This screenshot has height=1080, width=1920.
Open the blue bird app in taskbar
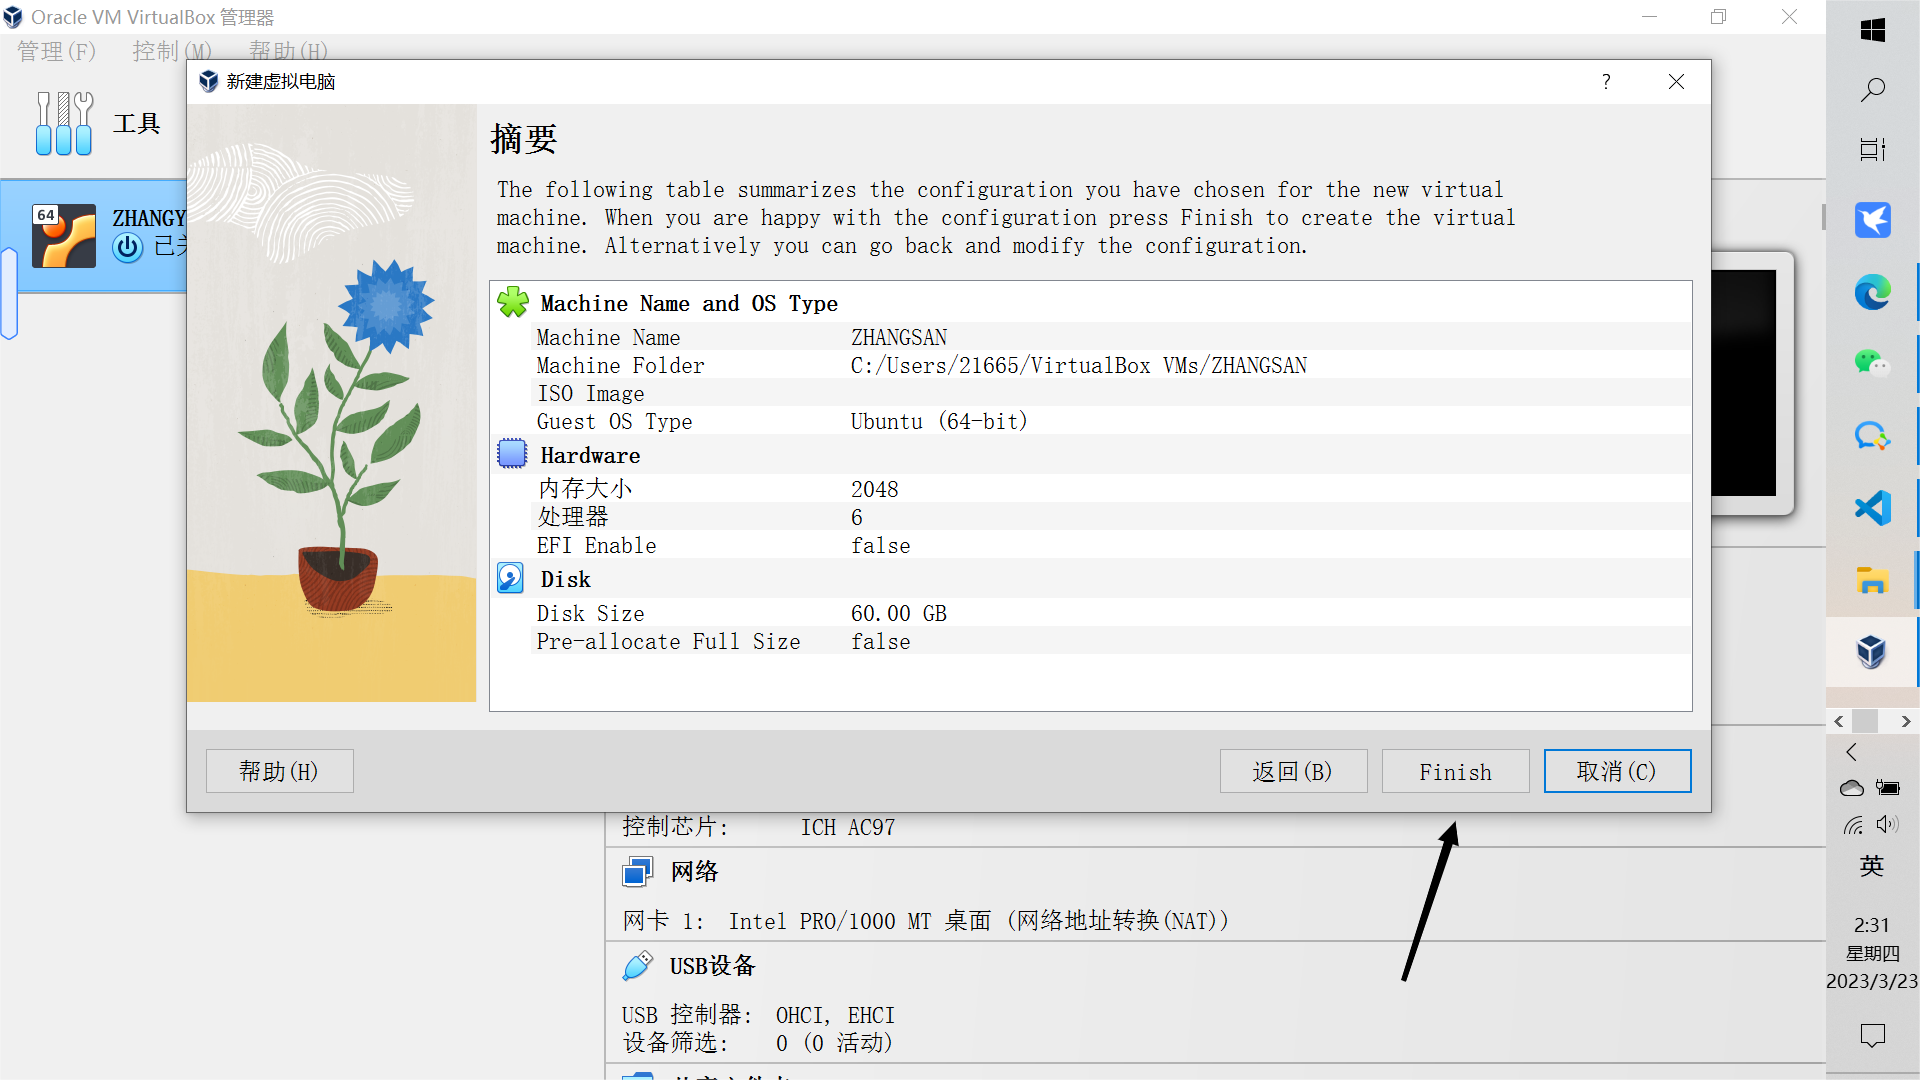pyautogui.click(x=1873, y=220)
